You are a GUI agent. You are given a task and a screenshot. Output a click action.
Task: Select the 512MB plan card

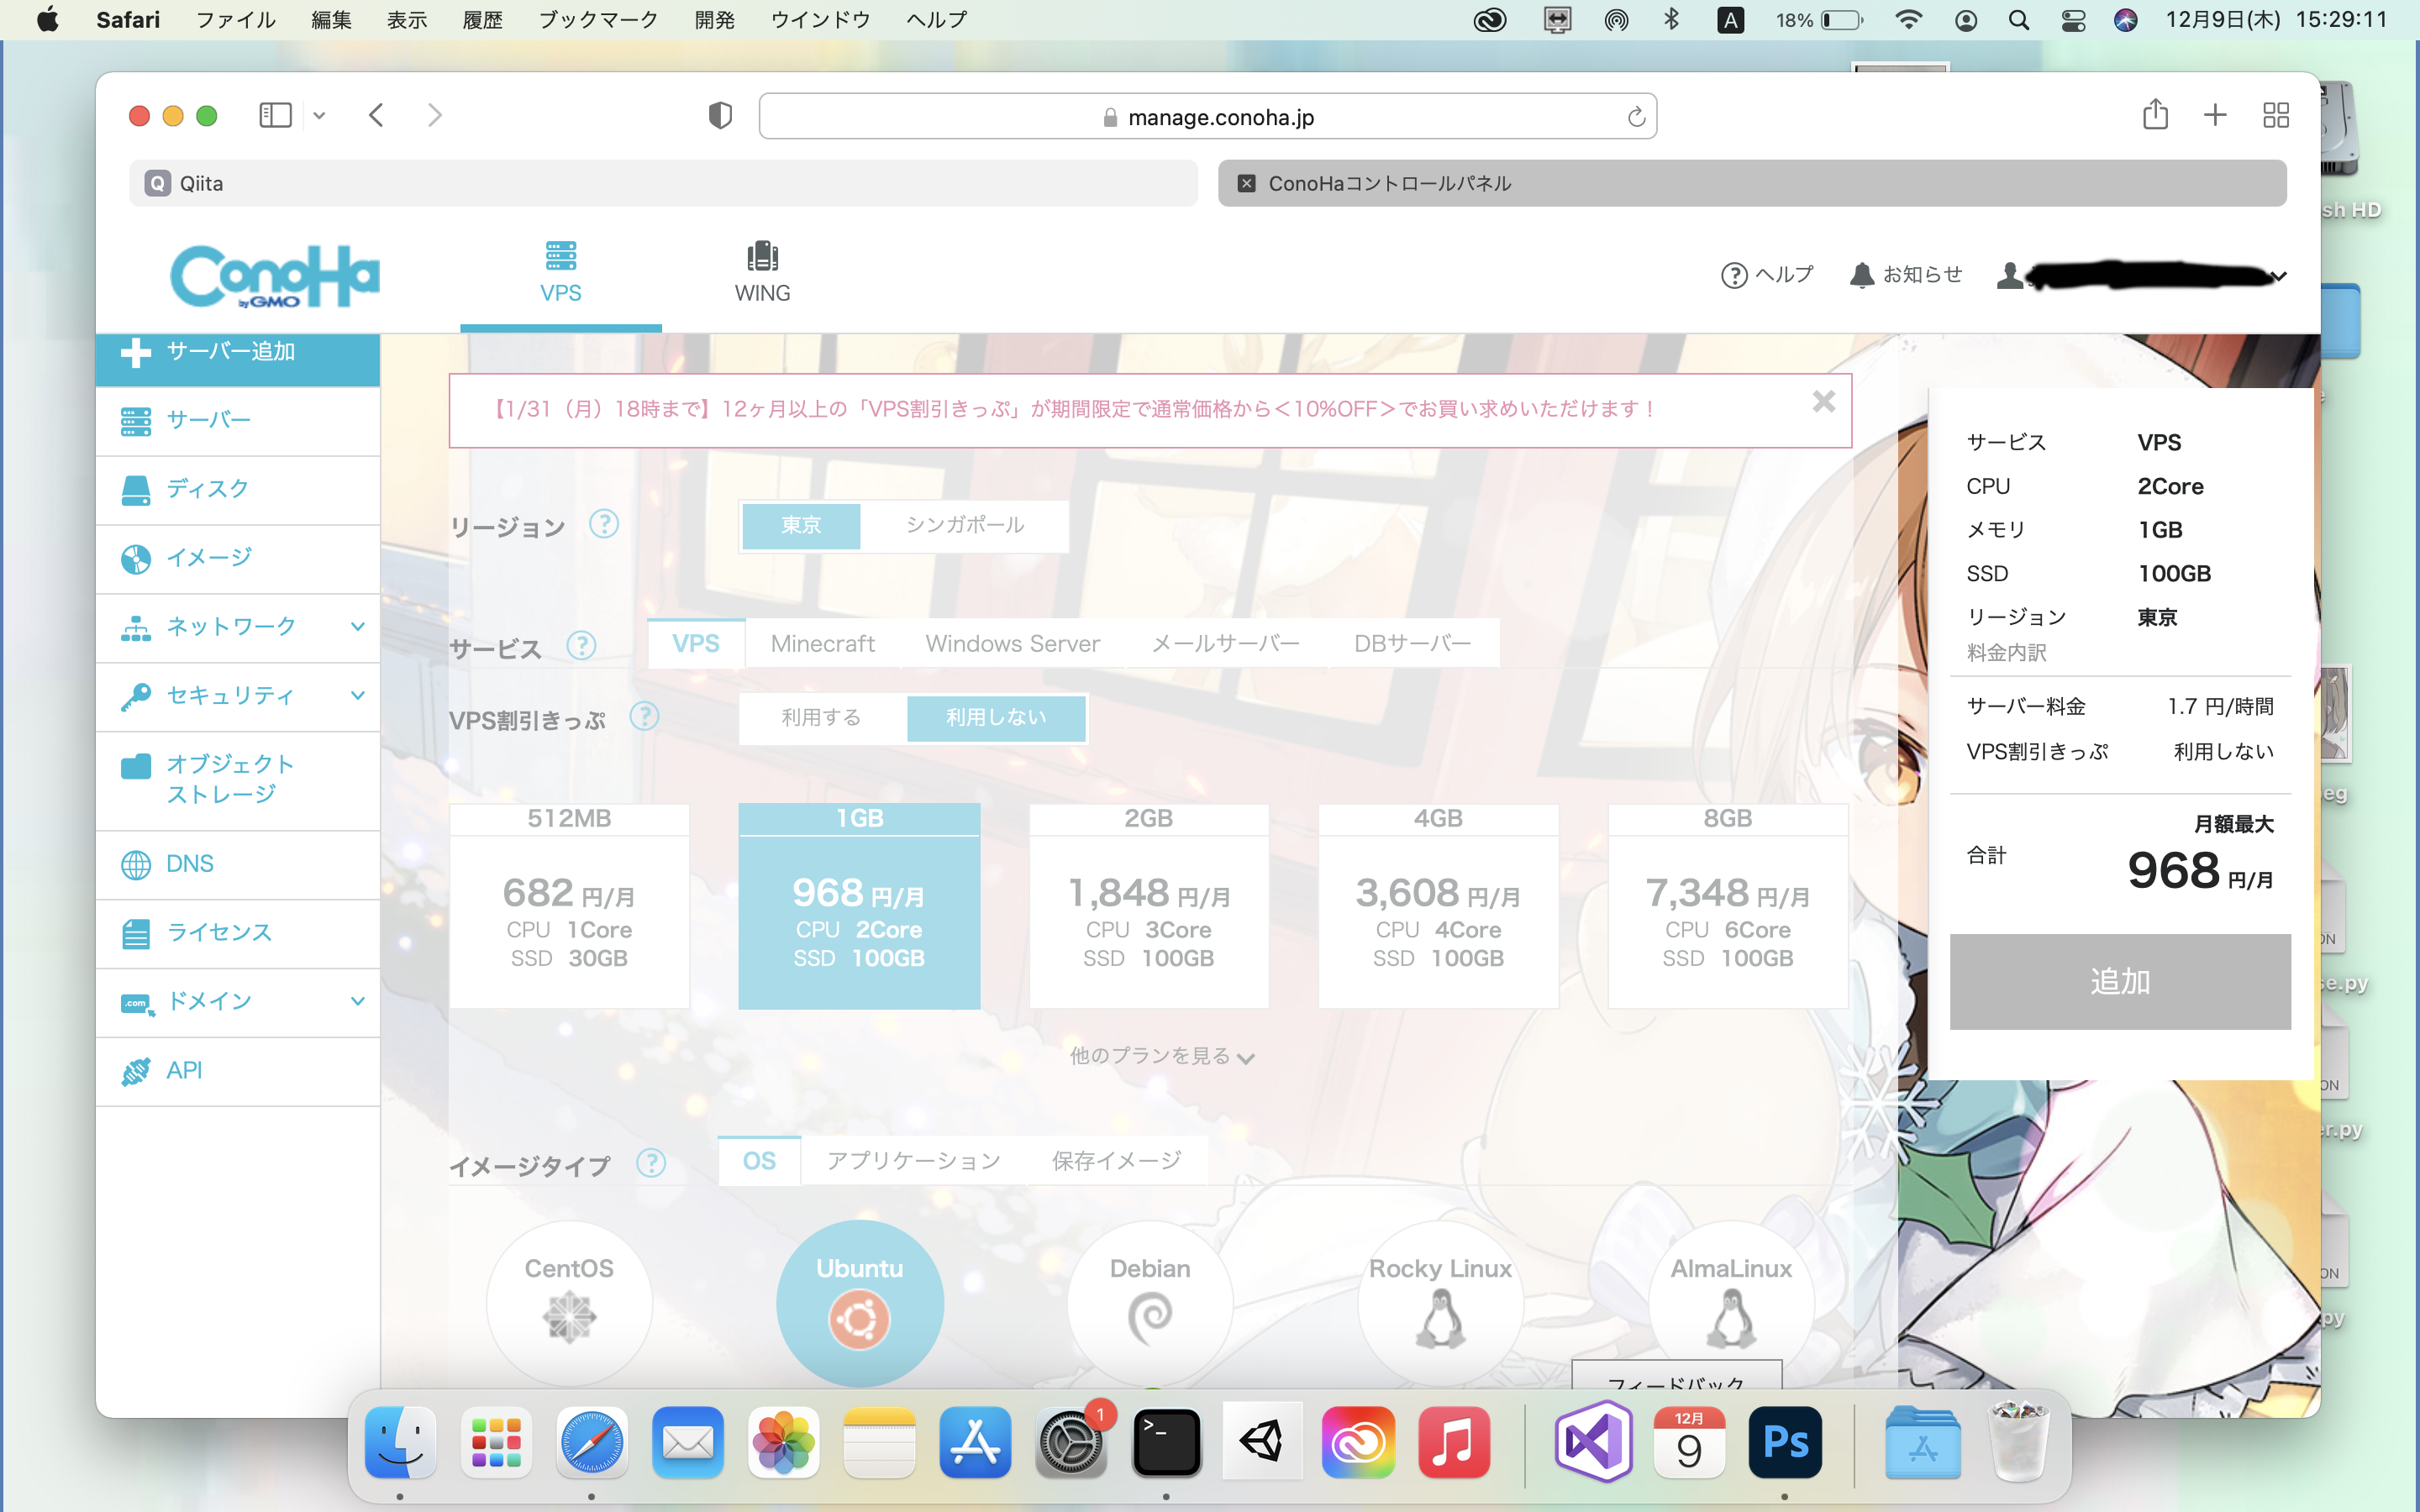[x=568, y=905]
